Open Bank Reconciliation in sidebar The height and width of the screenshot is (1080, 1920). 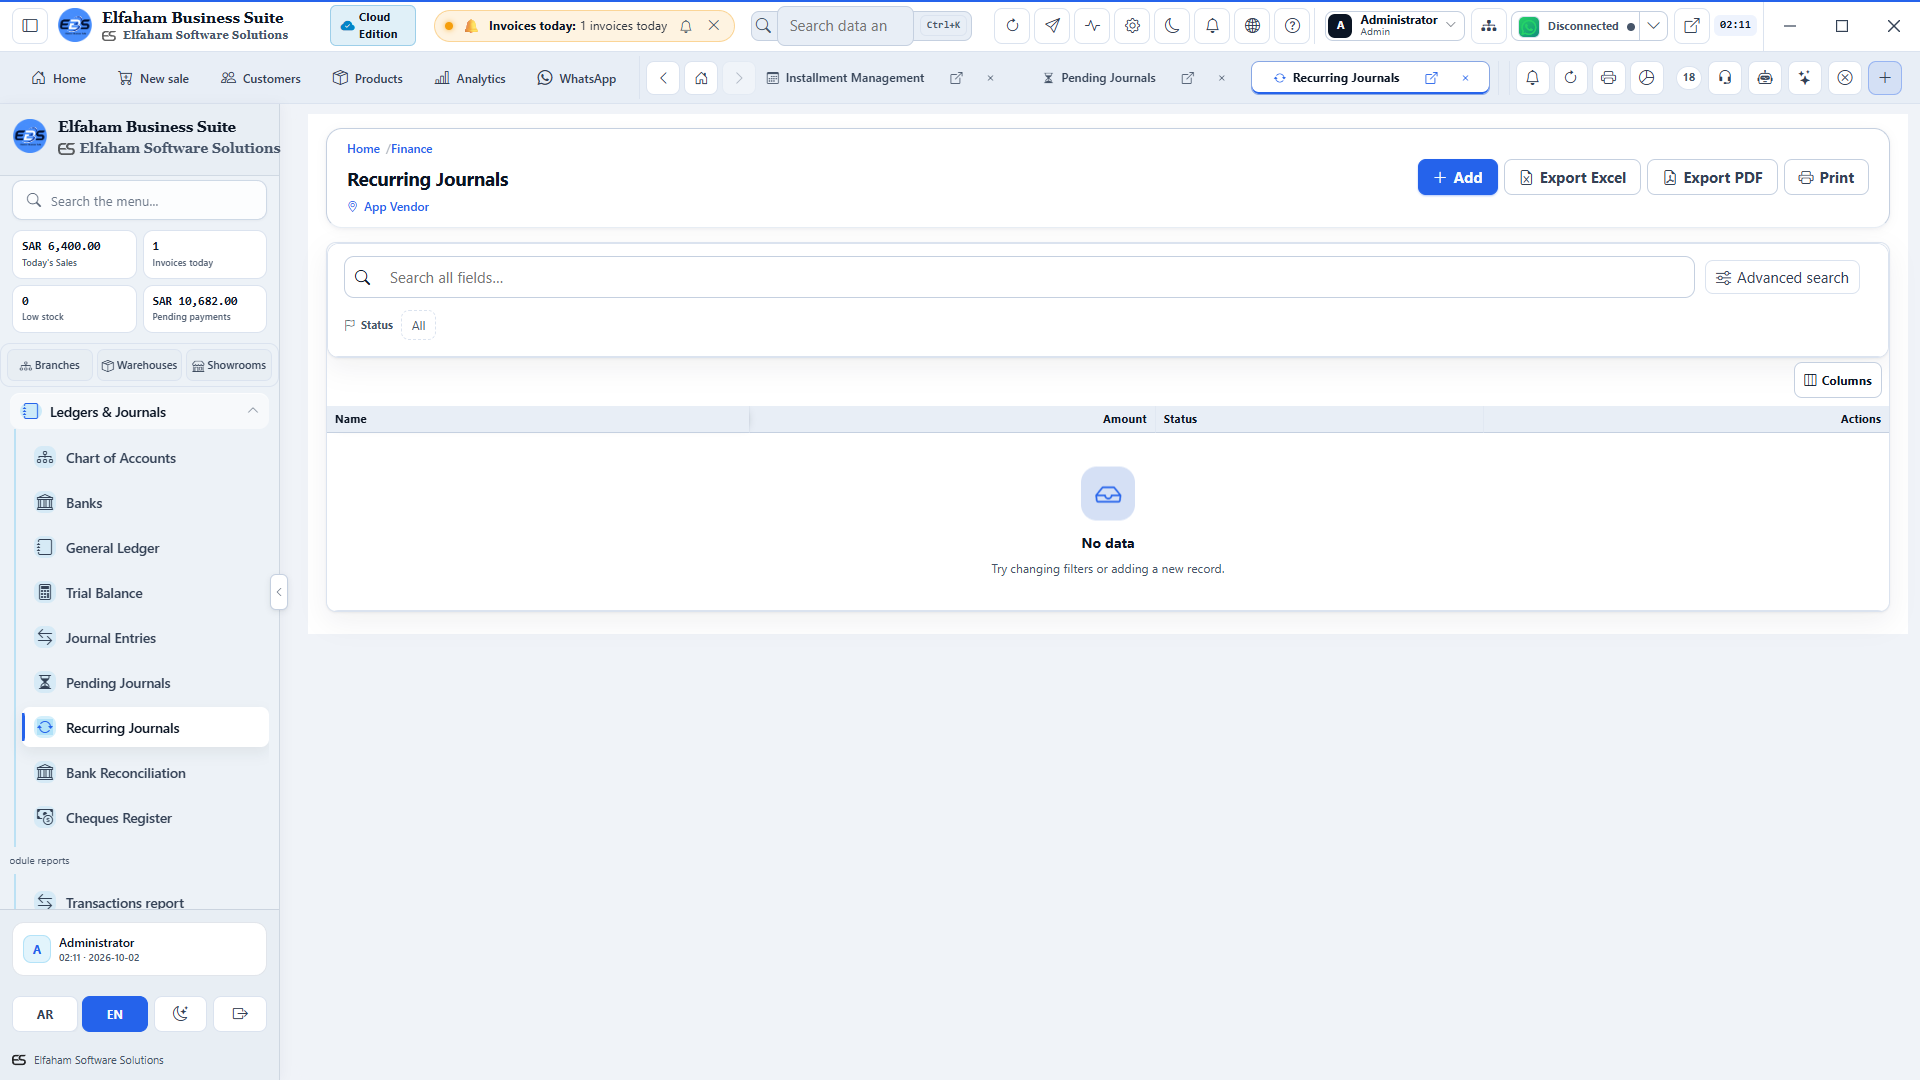pos(145,773)
